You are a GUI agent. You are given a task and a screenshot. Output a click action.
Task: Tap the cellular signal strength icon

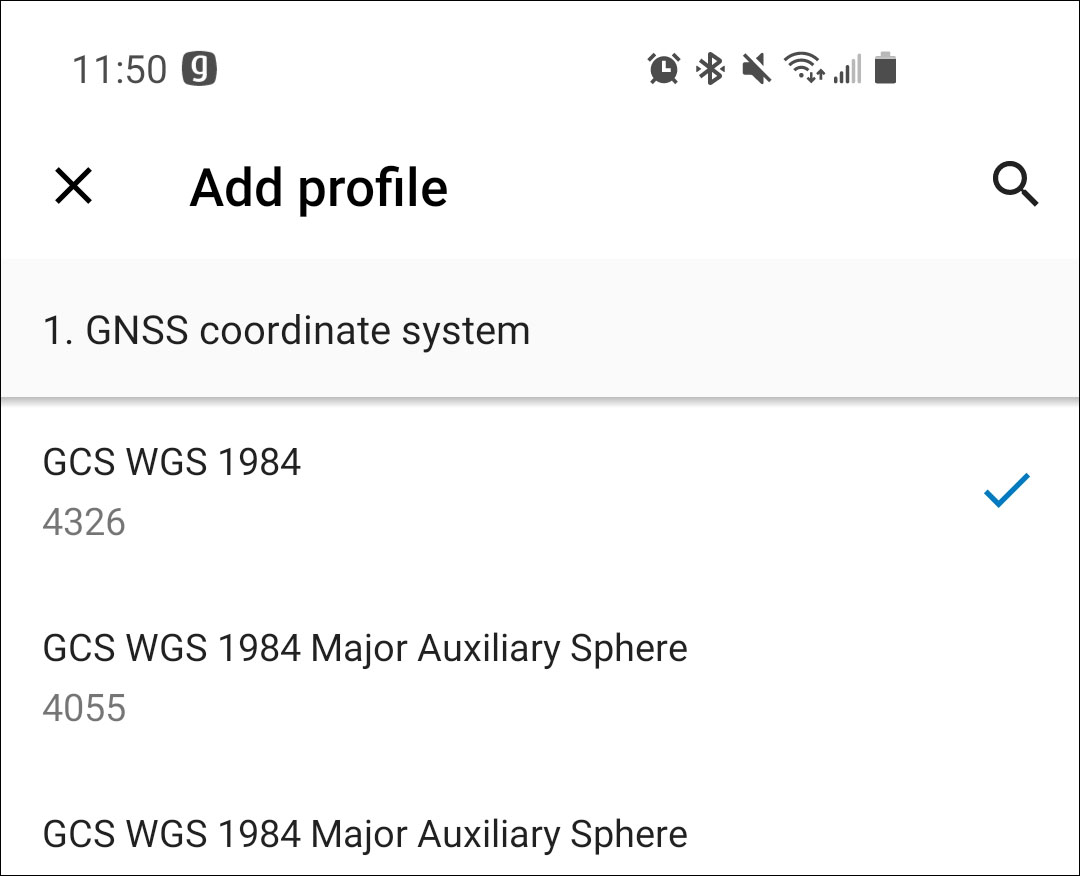click(x=846, y=68)
